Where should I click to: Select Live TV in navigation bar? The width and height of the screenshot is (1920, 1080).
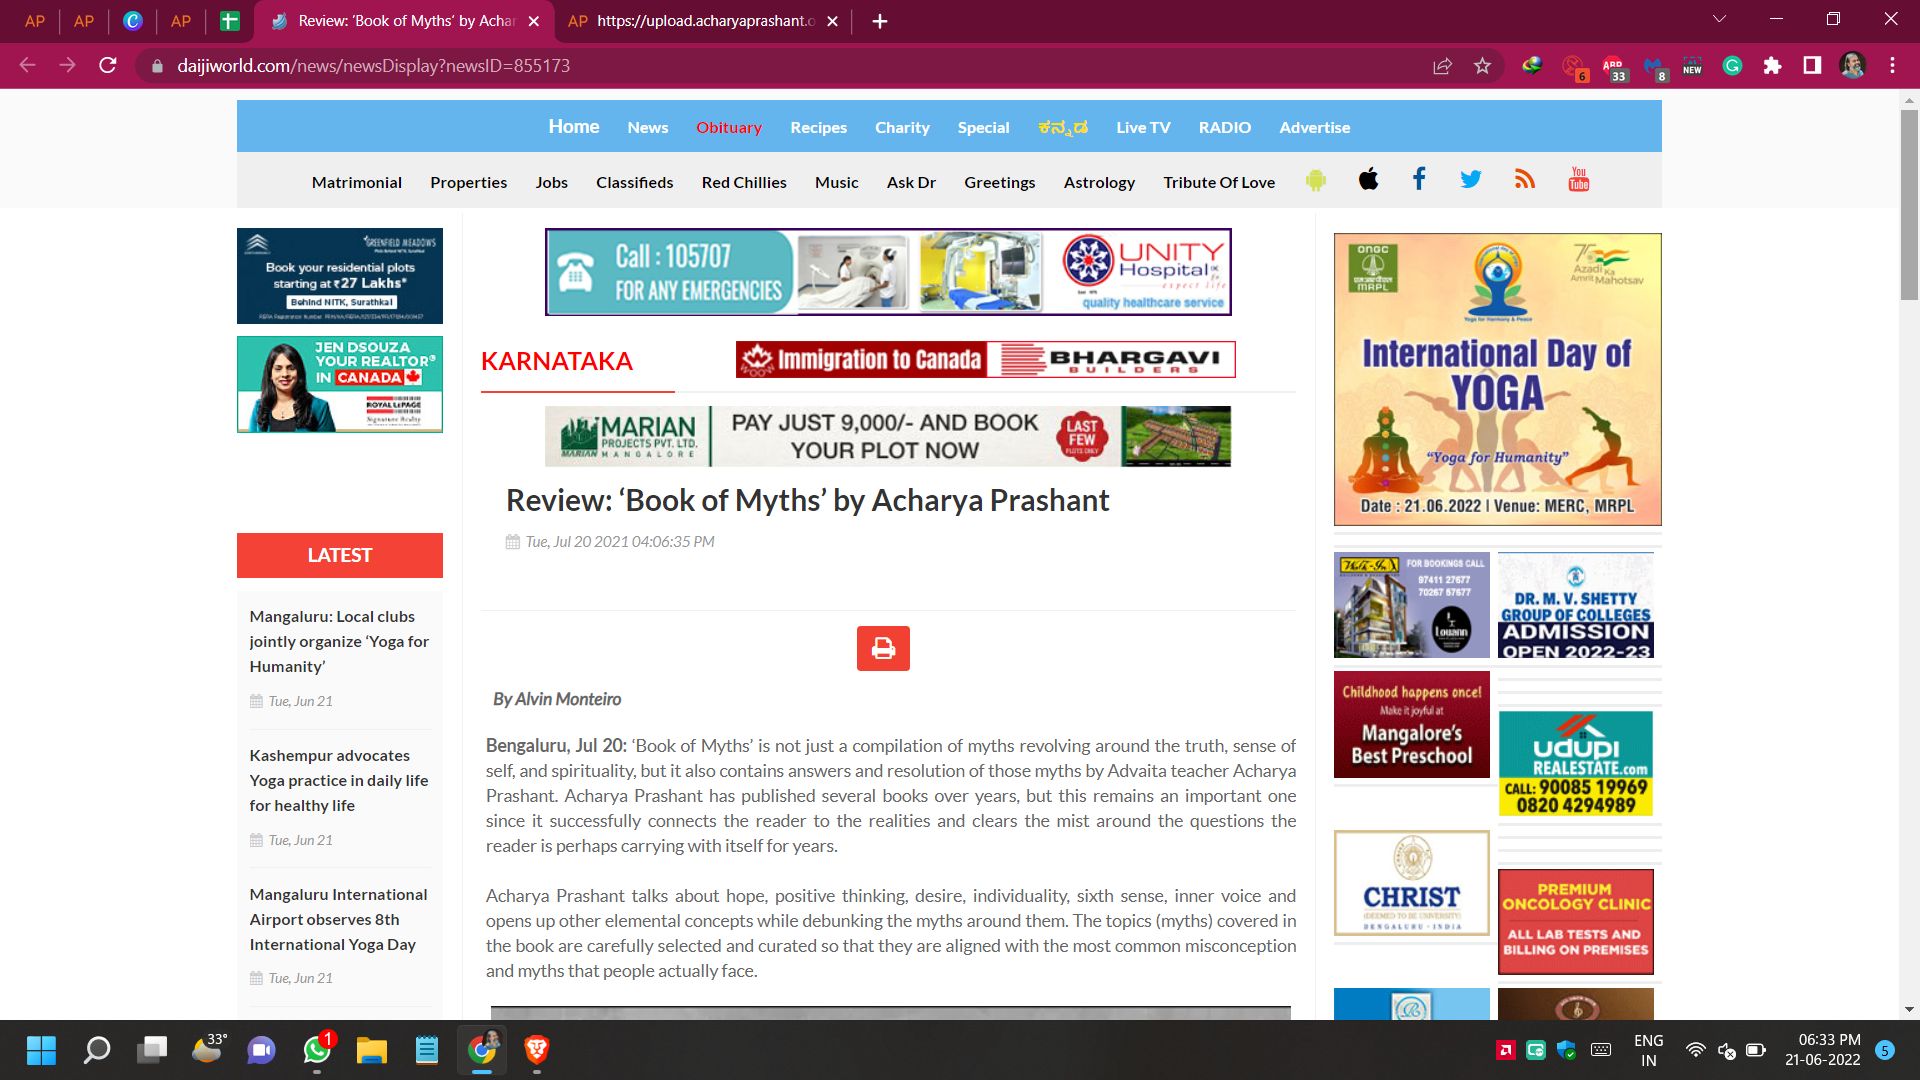click(x=1143, y=127)
